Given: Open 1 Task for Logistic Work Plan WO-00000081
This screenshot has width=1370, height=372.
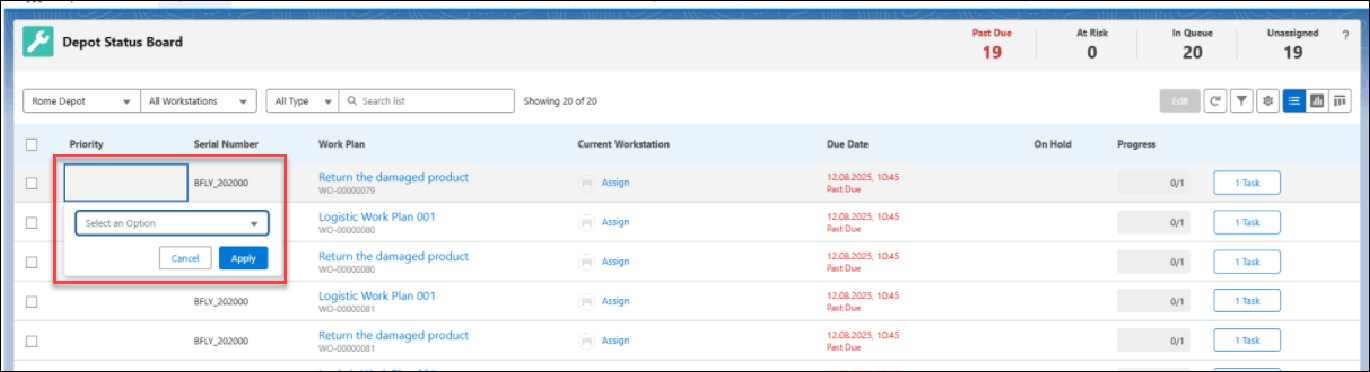Looking at the screenshot, I should coord(1247,301).
